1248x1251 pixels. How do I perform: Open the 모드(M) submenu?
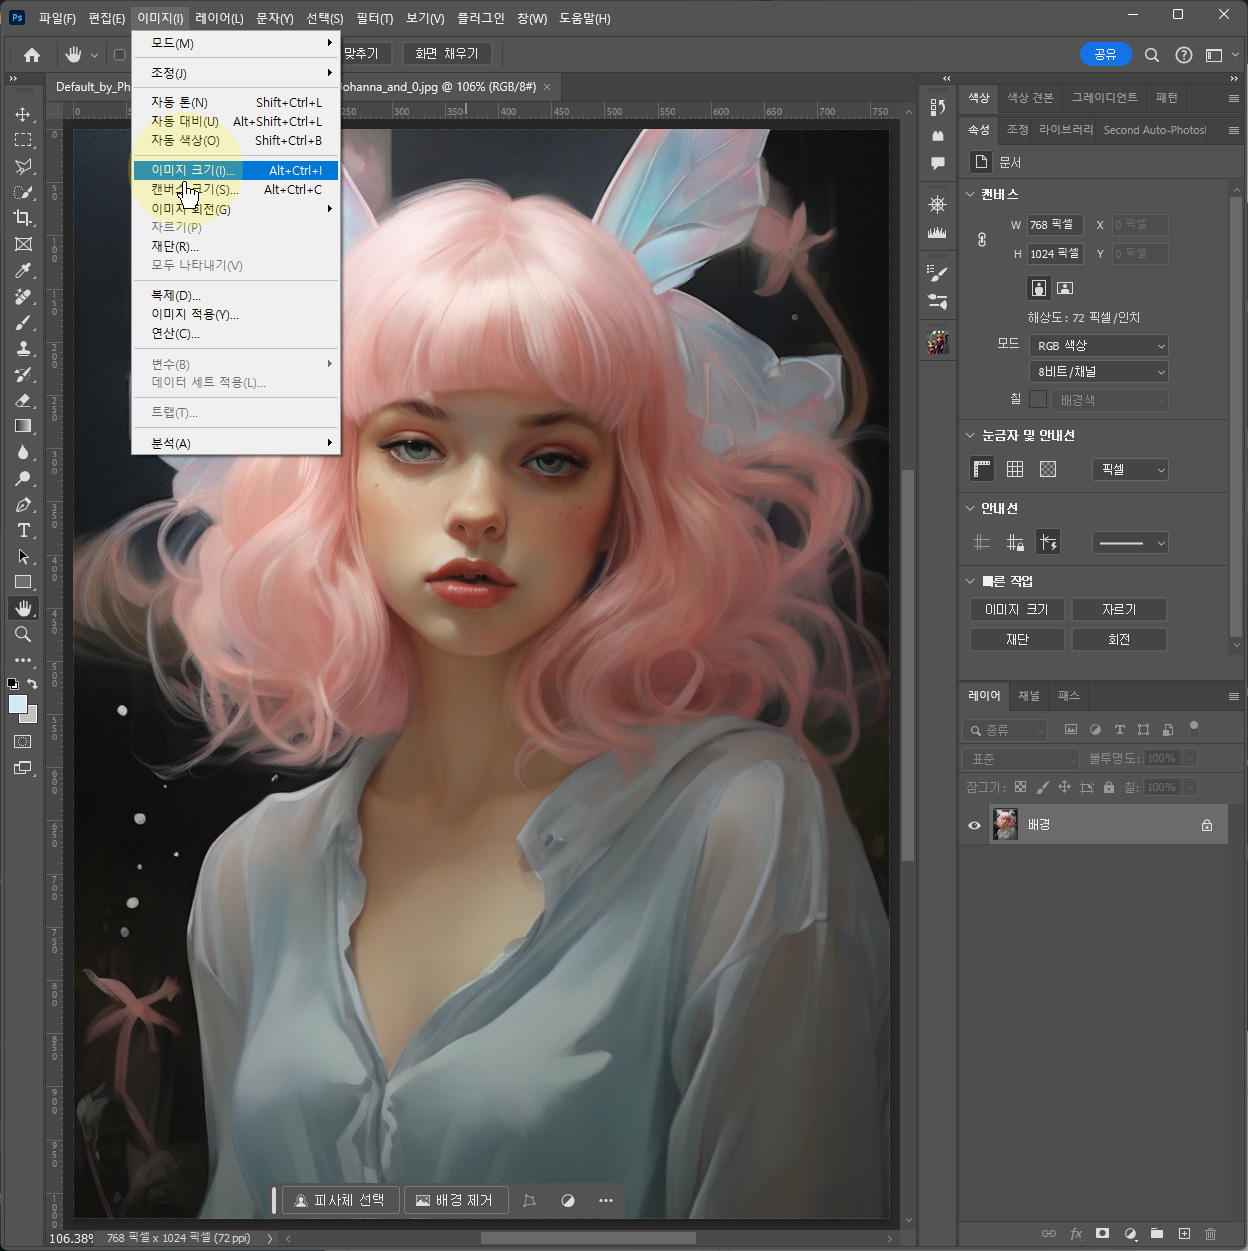(236, 43)
